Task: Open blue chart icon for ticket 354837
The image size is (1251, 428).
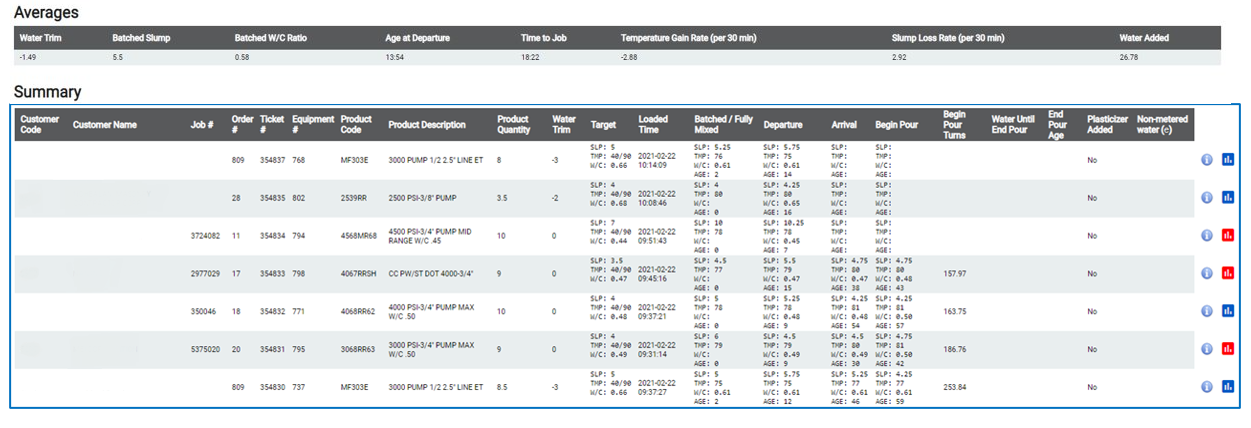Action: coord(1227,160)
